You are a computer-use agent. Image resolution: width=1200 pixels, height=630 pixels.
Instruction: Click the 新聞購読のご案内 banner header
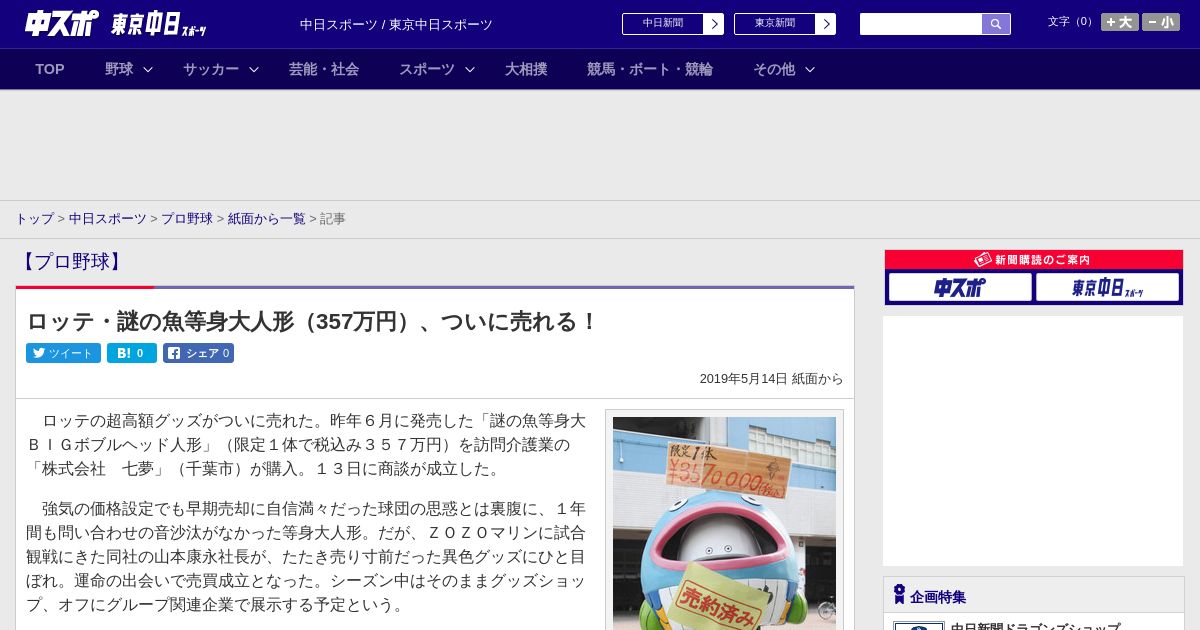click(1034, 259)
